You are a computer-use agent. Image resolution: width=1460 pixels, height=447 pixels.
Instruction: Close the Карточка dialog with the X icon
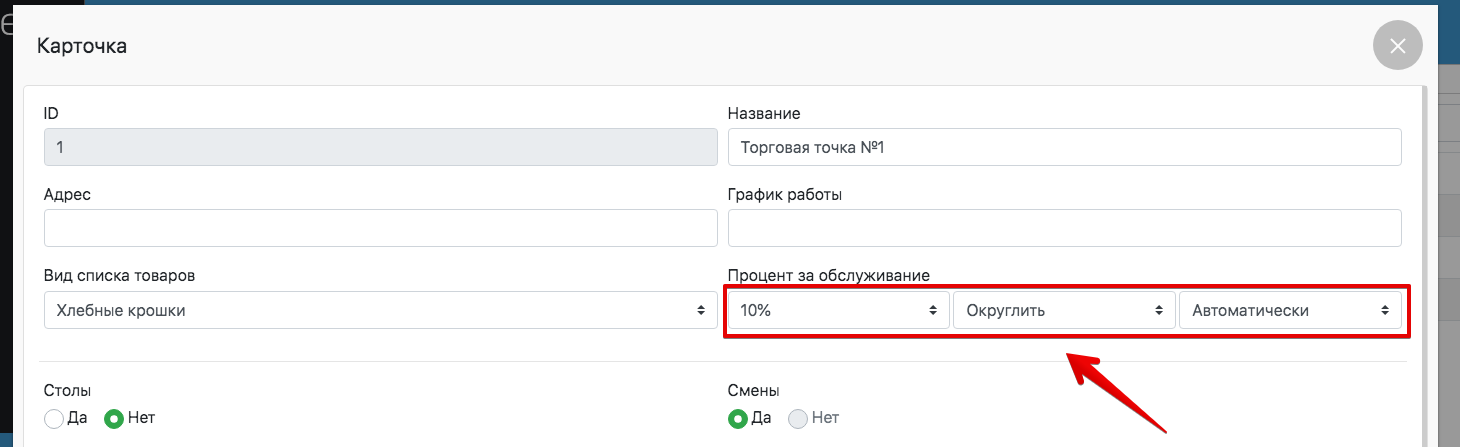point(1397,46)
